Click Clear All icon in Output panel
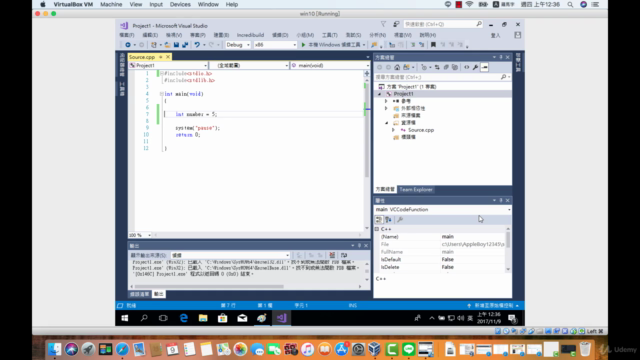This screenshot has height=360, width=640. pyautogui.click(x=332, y=255)
